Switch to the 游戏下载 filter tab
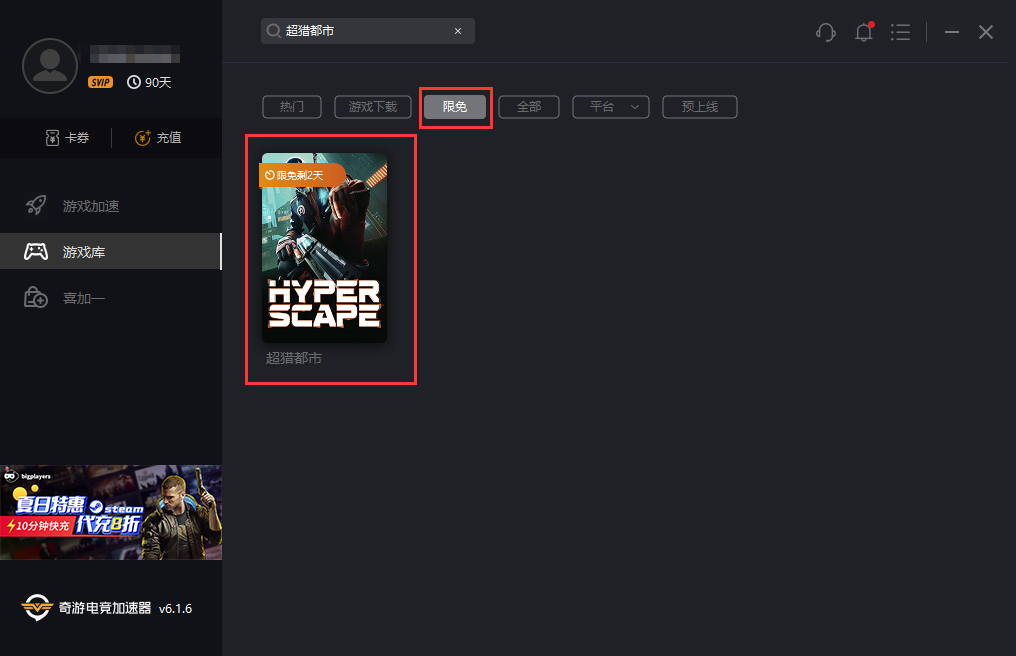 [x=373, y=107]
